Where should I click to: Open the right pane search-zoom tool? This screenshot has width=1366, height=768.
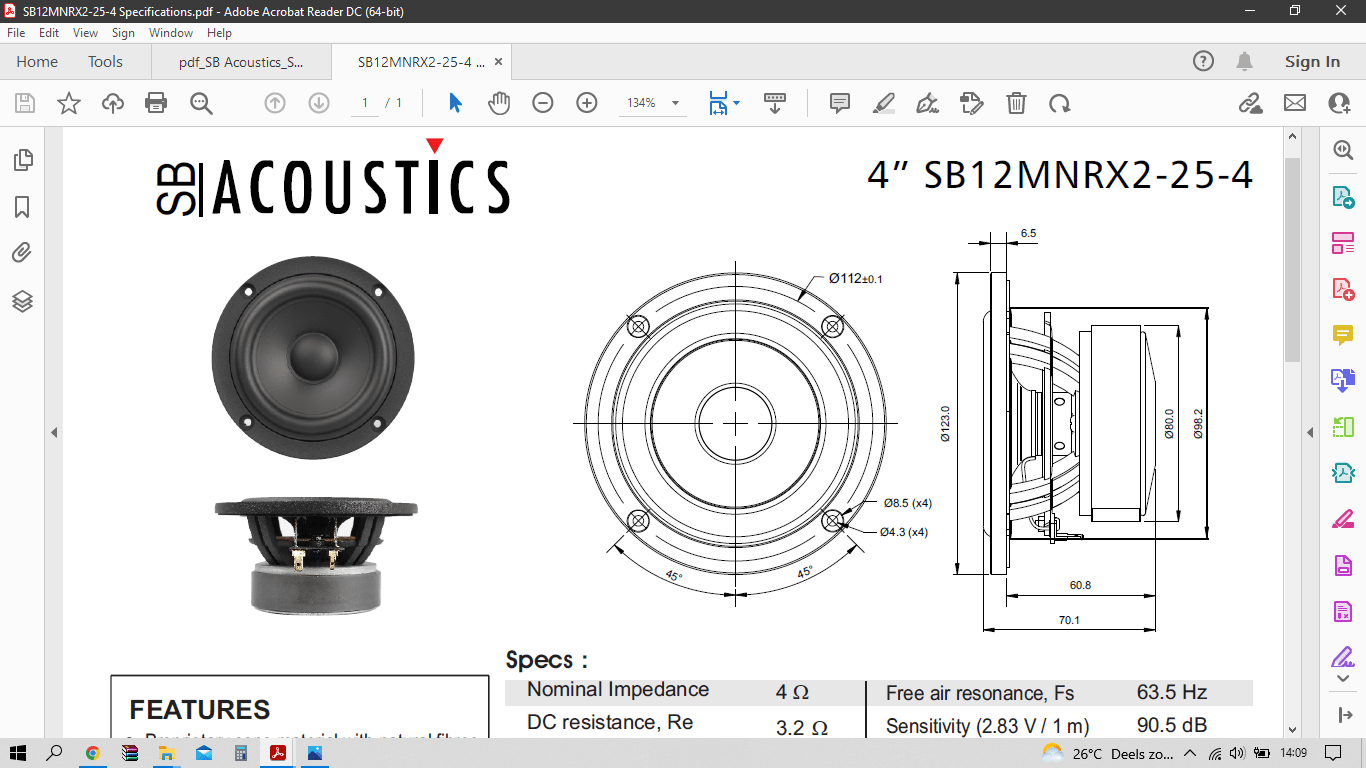tap(1343, 150)
